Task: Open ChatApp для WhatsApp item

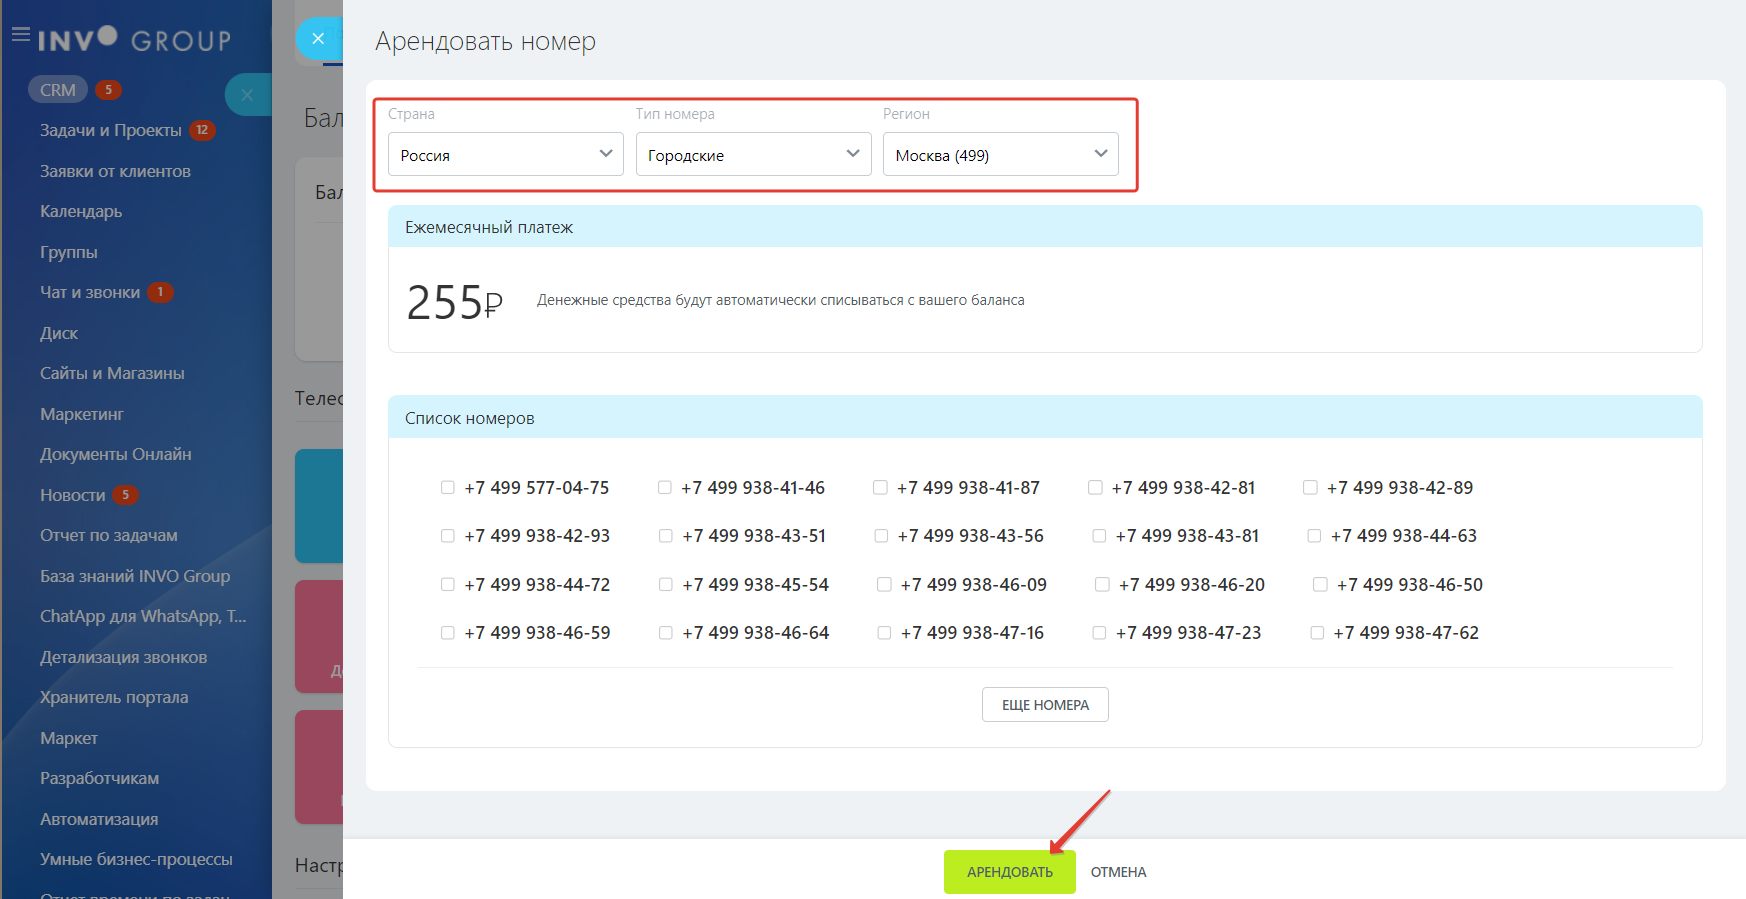Action: pos(143,617)
